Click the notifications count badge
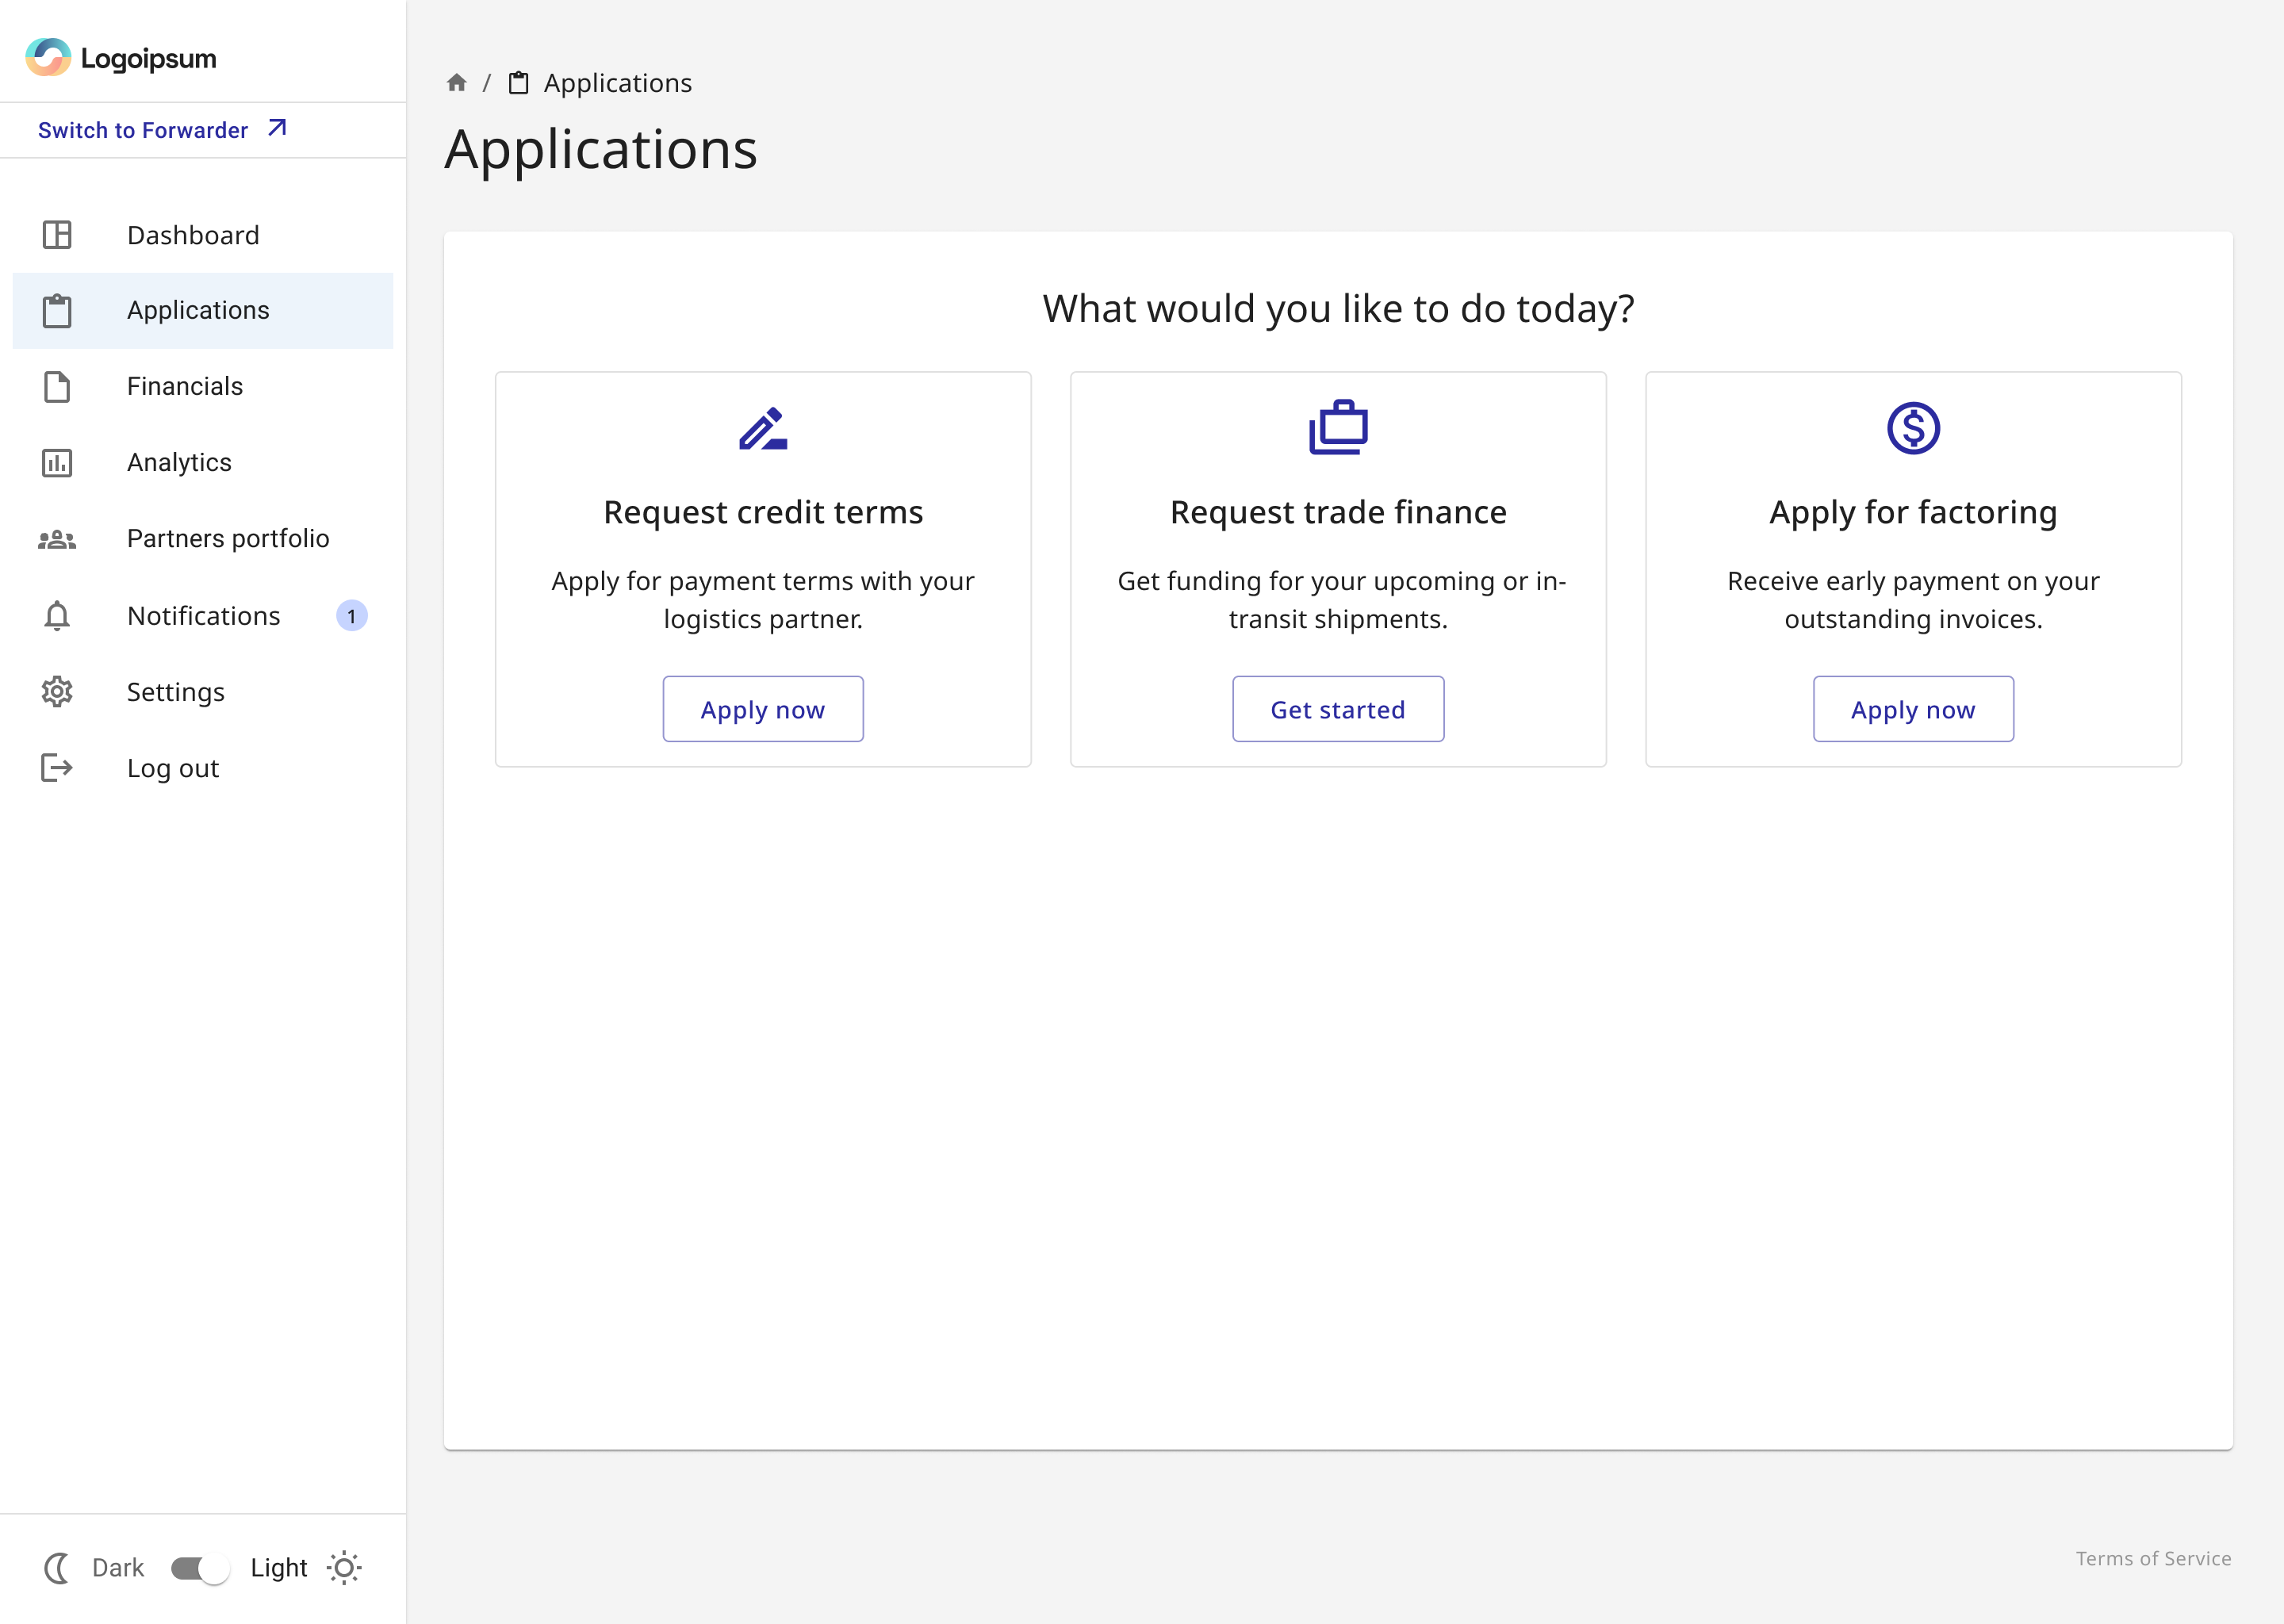 (351, 616)
